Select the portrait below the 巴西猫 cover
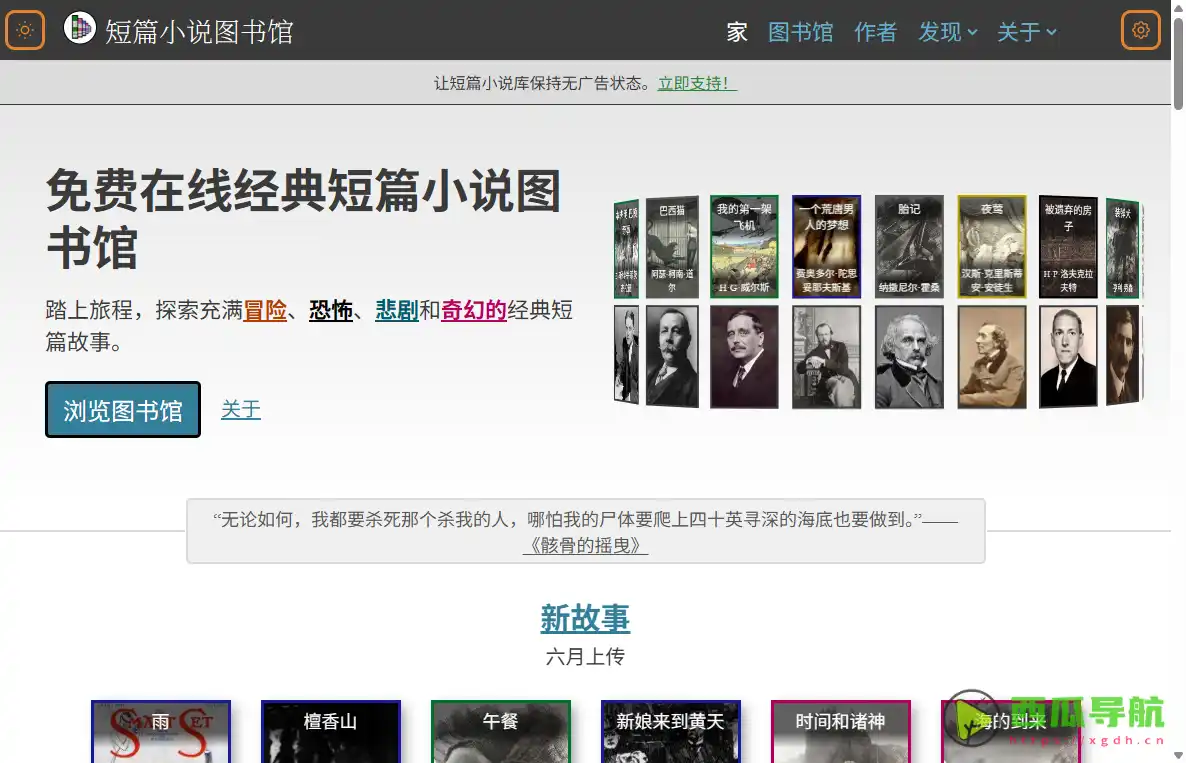Screen dimensions: 1186x763 pyautogui.click(x=672, y=356)
